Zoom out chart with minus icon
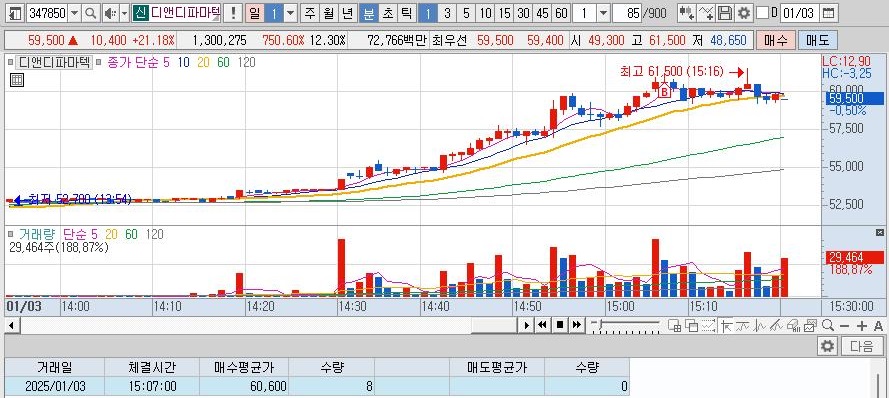The height and width of the screenshot is (398, 889). [845, 325]
